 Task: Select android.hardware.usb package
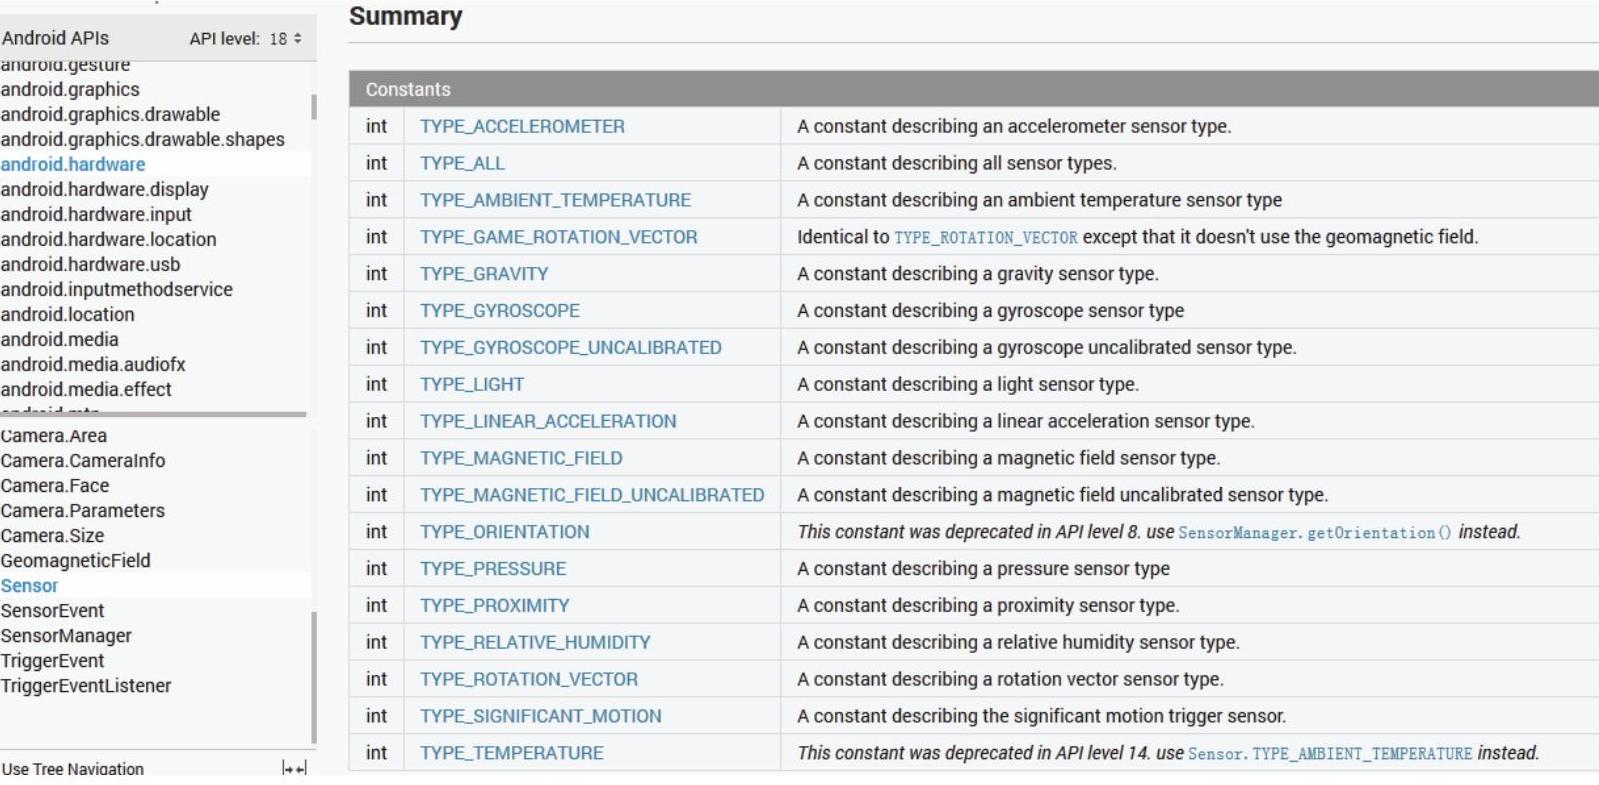90,264
